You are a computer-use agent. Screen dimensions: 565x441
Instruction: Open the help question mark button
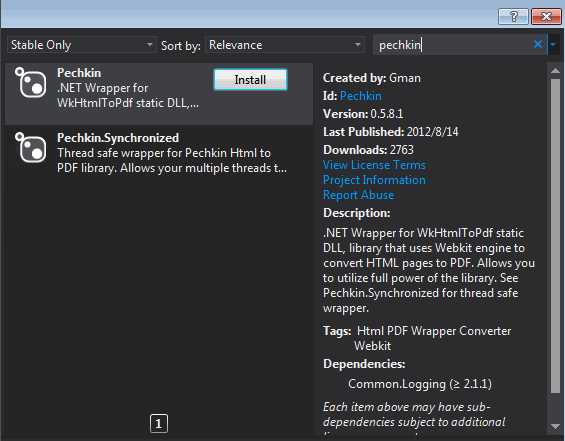(513, 16)
